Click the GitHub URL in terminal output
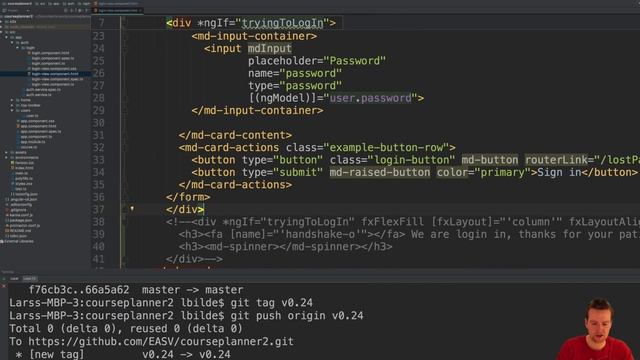Viewport: 640px width, 360px height. click(x=161, y=341)
